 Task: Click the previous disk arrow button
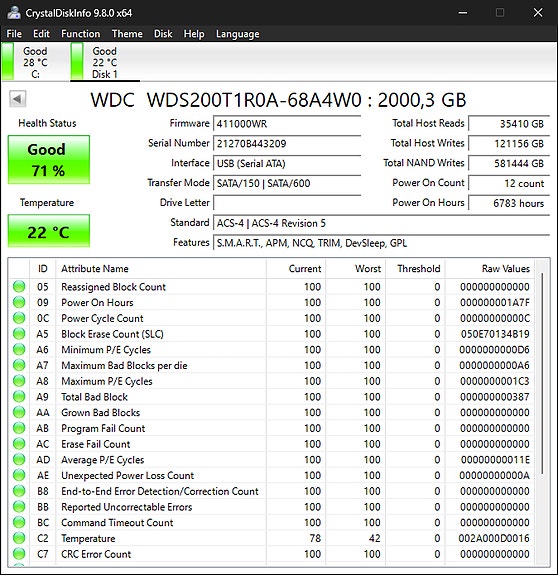(17, 99)
